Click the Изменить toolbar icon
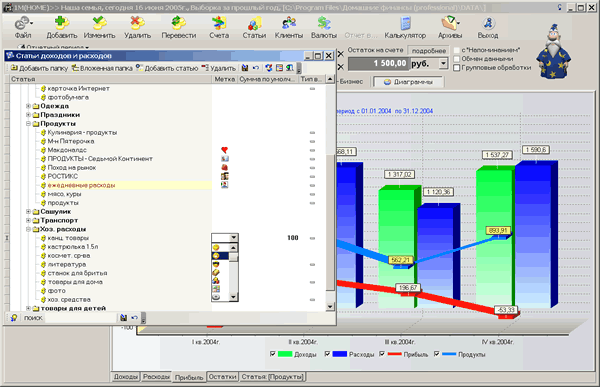Image resolution: width=600 pixels, height=387 pixels. point(99,23)
